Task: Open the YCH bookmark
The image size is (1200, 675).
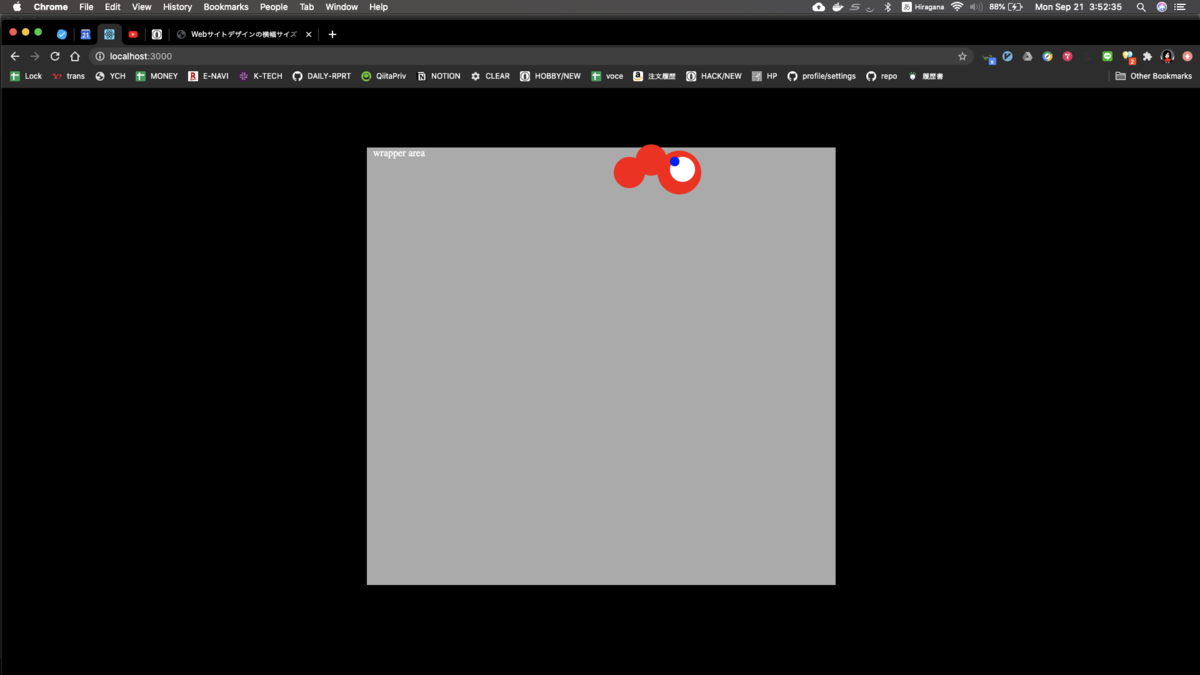Action: 110,76
